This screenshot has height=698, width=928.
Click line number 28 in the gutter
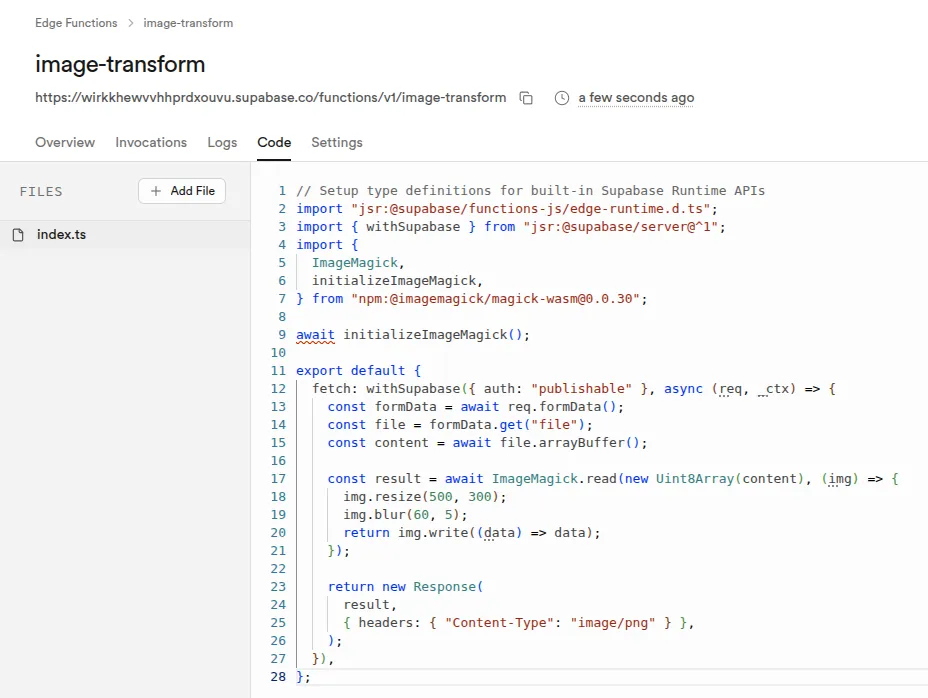point(278,677)
